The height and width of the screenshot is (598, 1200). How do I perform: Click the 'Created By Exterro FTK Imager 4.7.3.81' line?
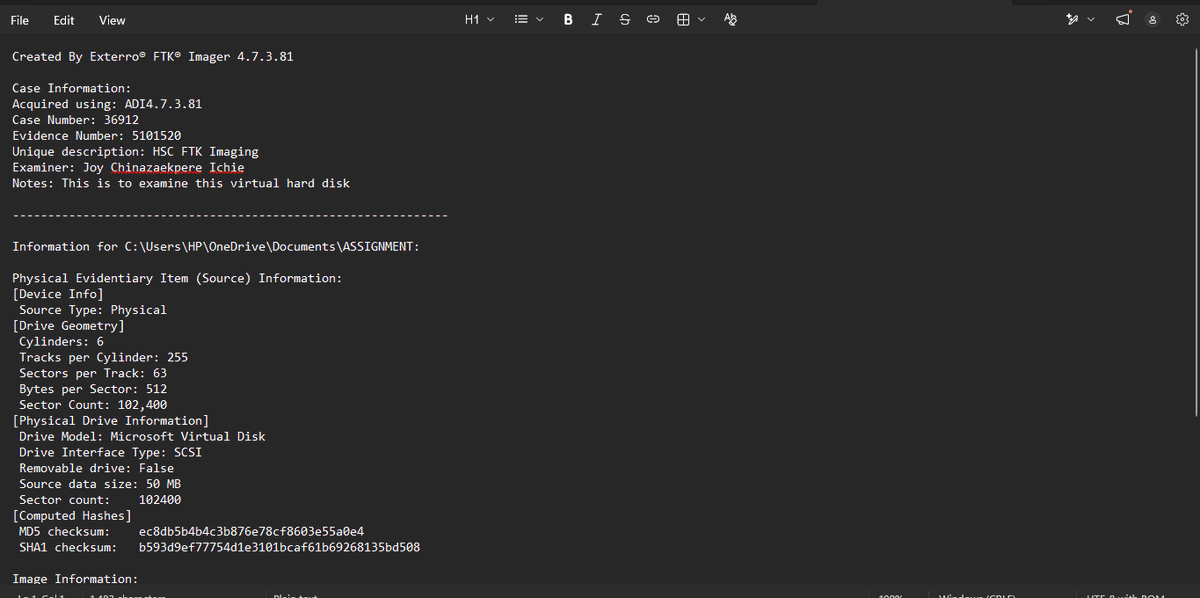click(x=152, y=57)
